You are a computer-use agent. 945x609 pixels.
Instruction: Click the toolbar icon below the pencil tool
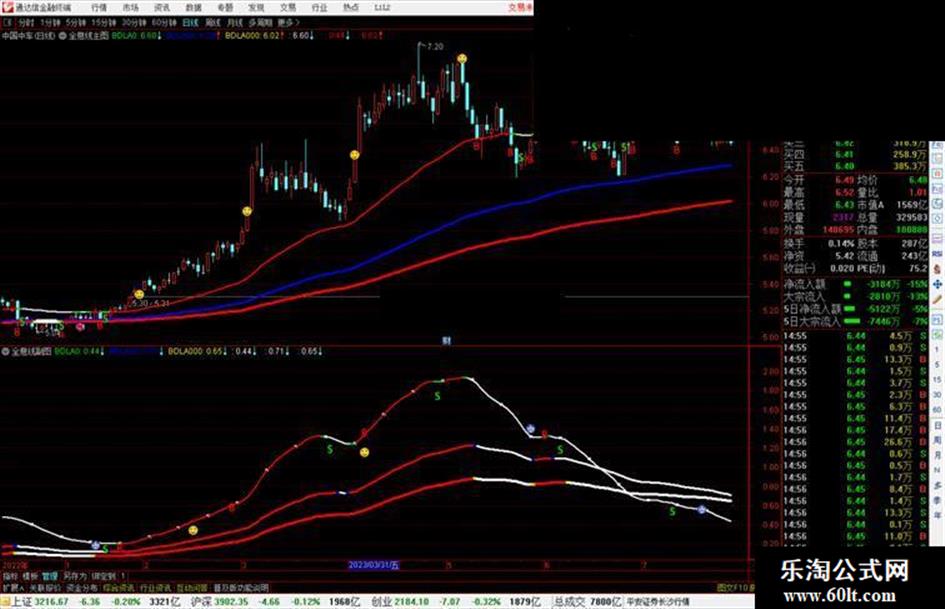tap(937, 320)
